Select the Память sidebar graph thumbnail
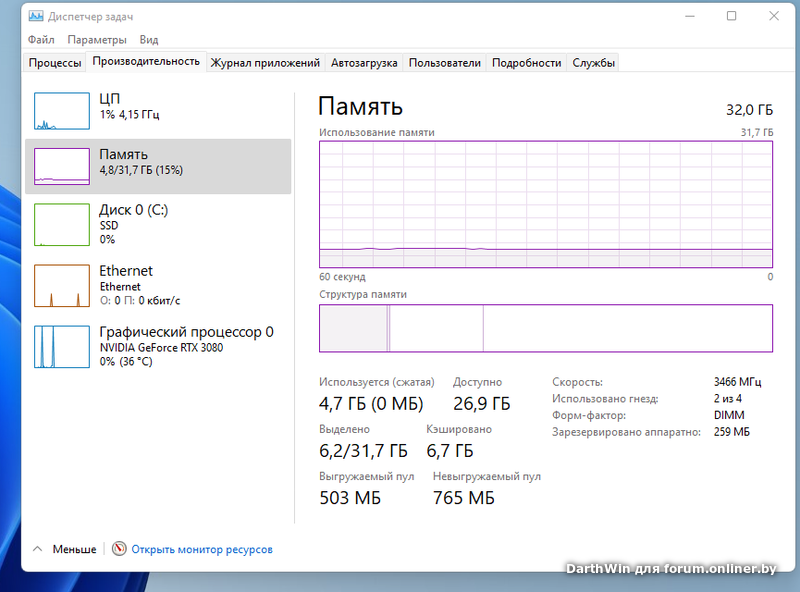Screen dimensions: 800x592 [x=62, y=166]
